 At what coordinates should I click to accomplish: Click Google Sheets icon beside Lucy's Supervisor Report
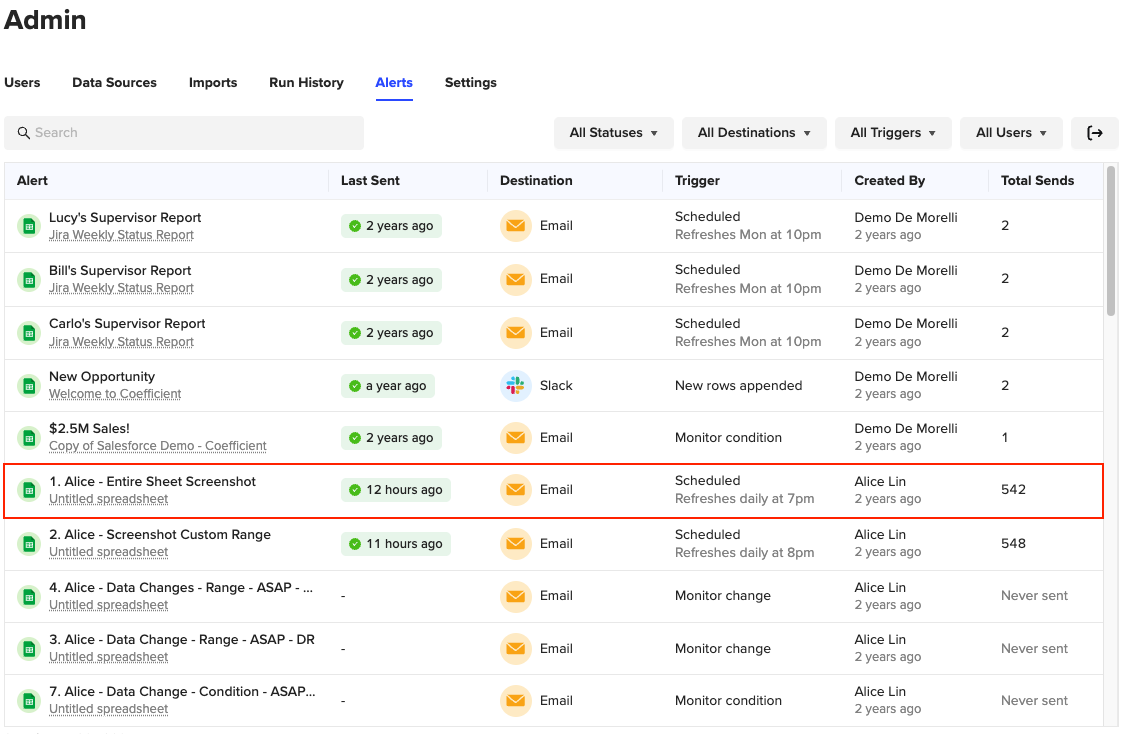coord(29,226)
